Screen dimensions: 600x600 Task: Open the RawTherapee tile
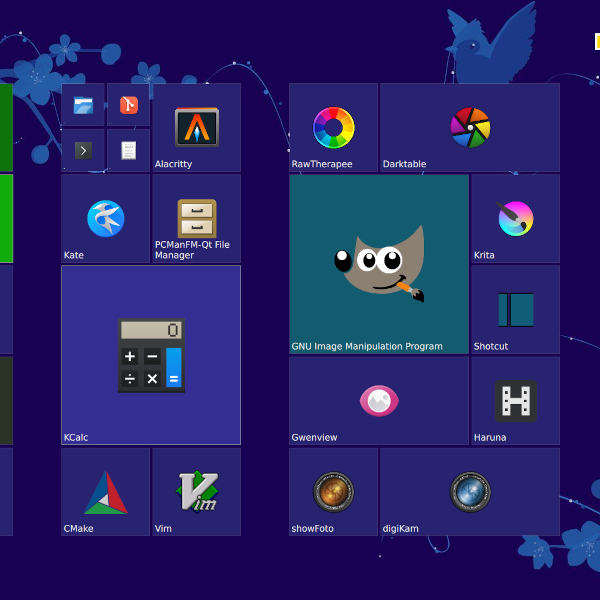click(334, 128)
